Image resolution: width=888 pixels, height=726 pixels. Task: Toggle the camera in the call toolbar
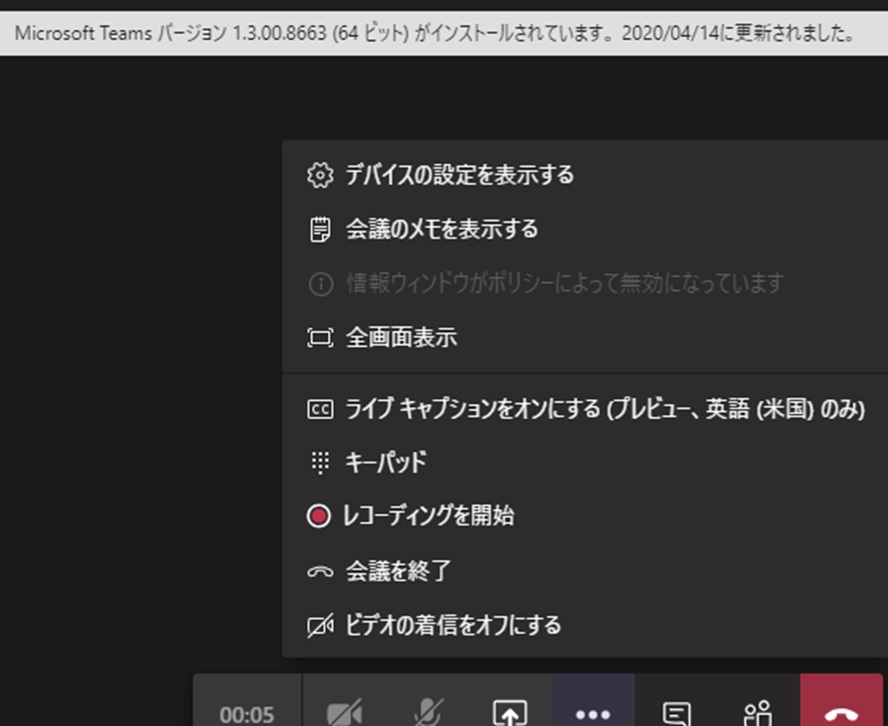click(x=344, y=711)
